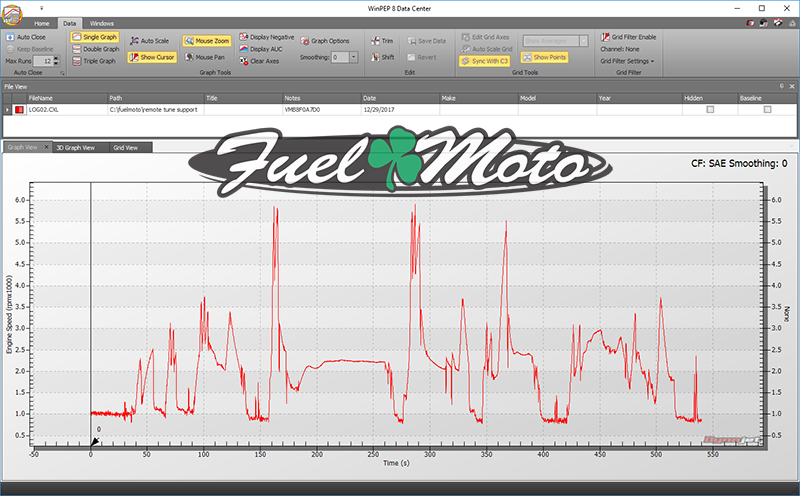Toggle Auto Close icon

coord(10,37)
